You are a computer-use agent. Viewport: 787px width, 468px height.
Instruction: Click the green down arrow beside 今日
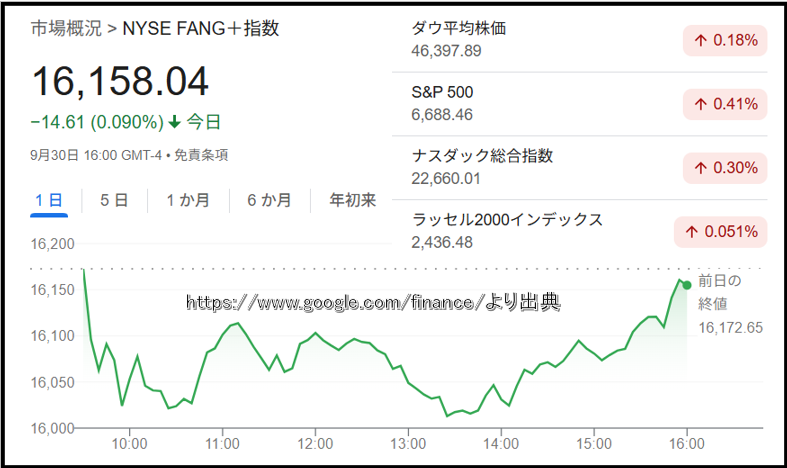click(175, 123)
